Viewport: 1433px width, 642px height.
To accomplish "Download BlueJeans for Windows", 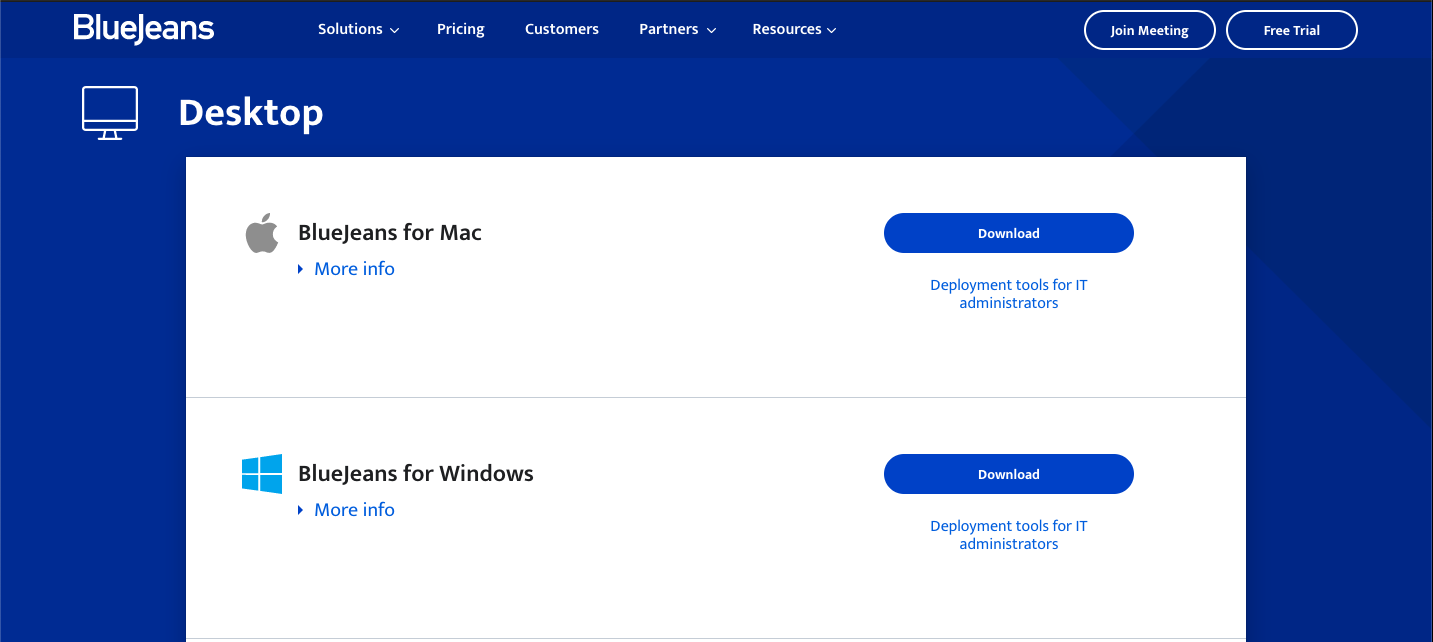I will click(x=1008, y=473).
